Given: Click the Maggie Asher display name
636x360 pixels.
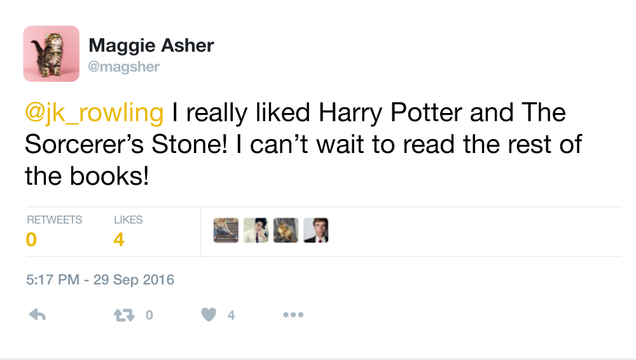Looking at the screenshot, I should pyautogui.click(x=151, y=45).
